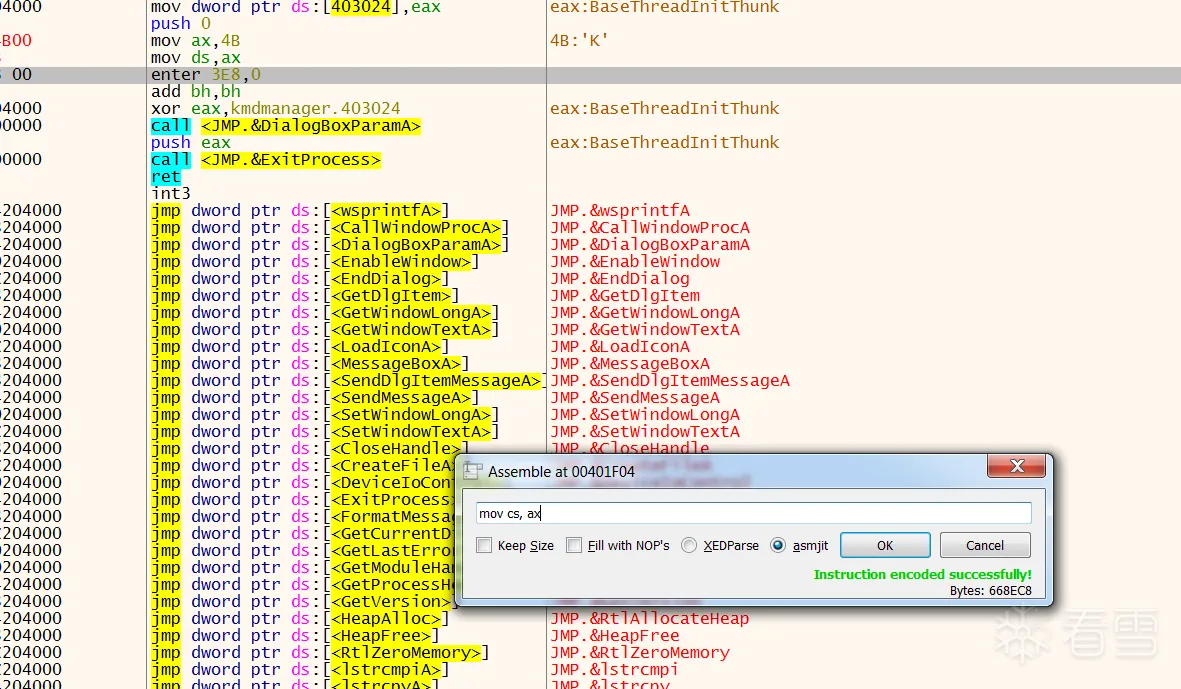The image size is (1181, 689).
Task: Select jmp to MessageBoxA line
Action: pos(310,364)
